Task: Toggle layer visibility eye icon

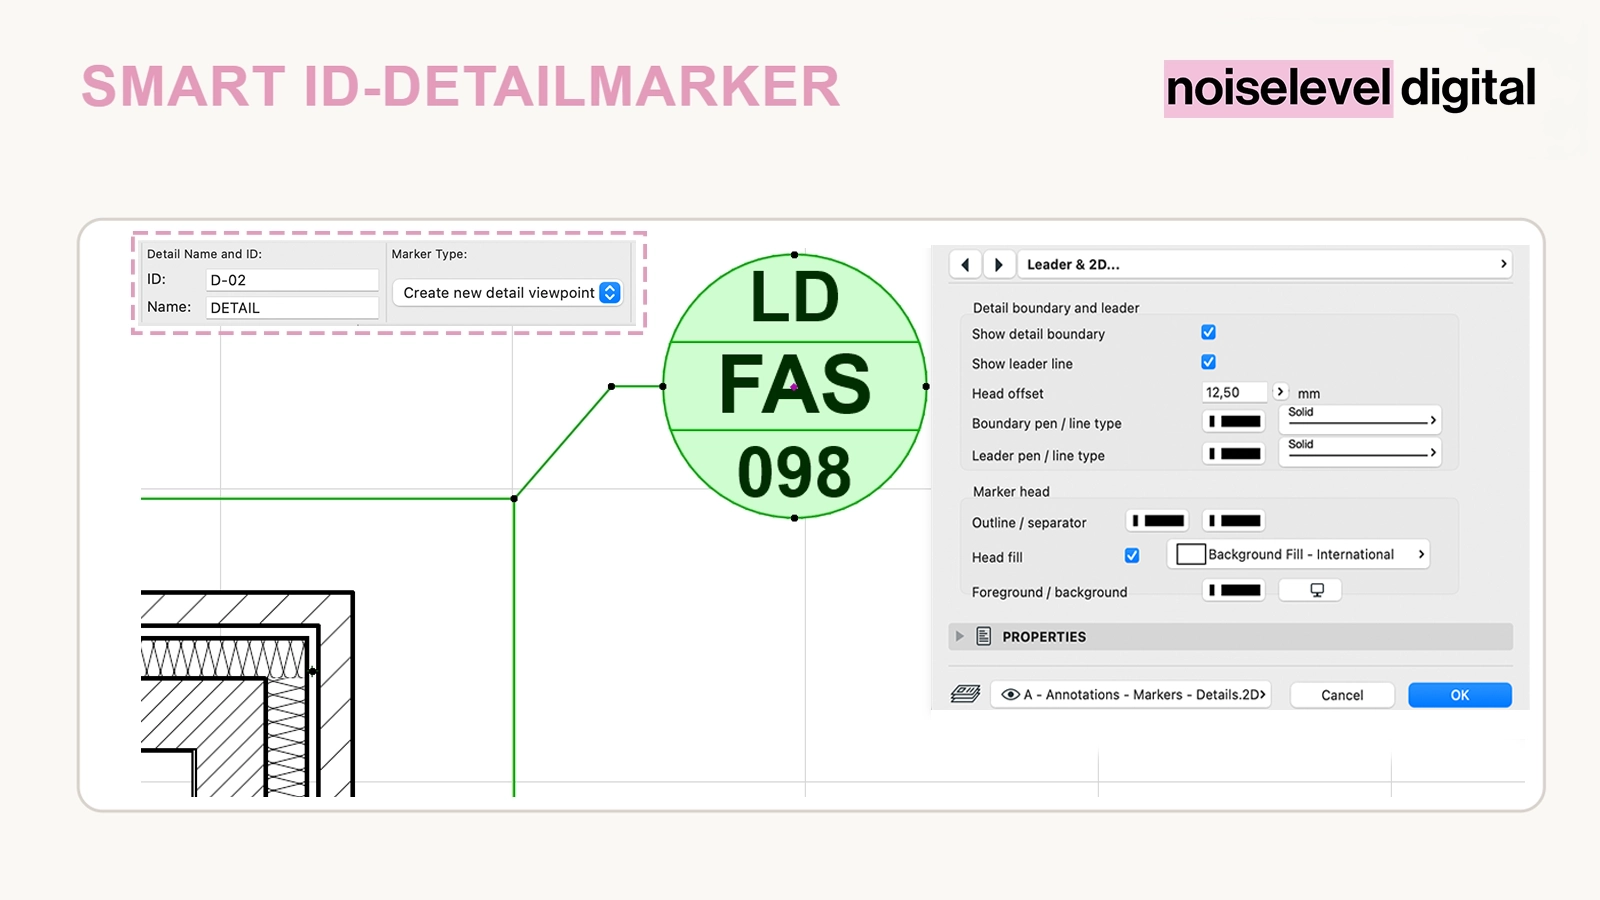Action: pos(1010,695)
